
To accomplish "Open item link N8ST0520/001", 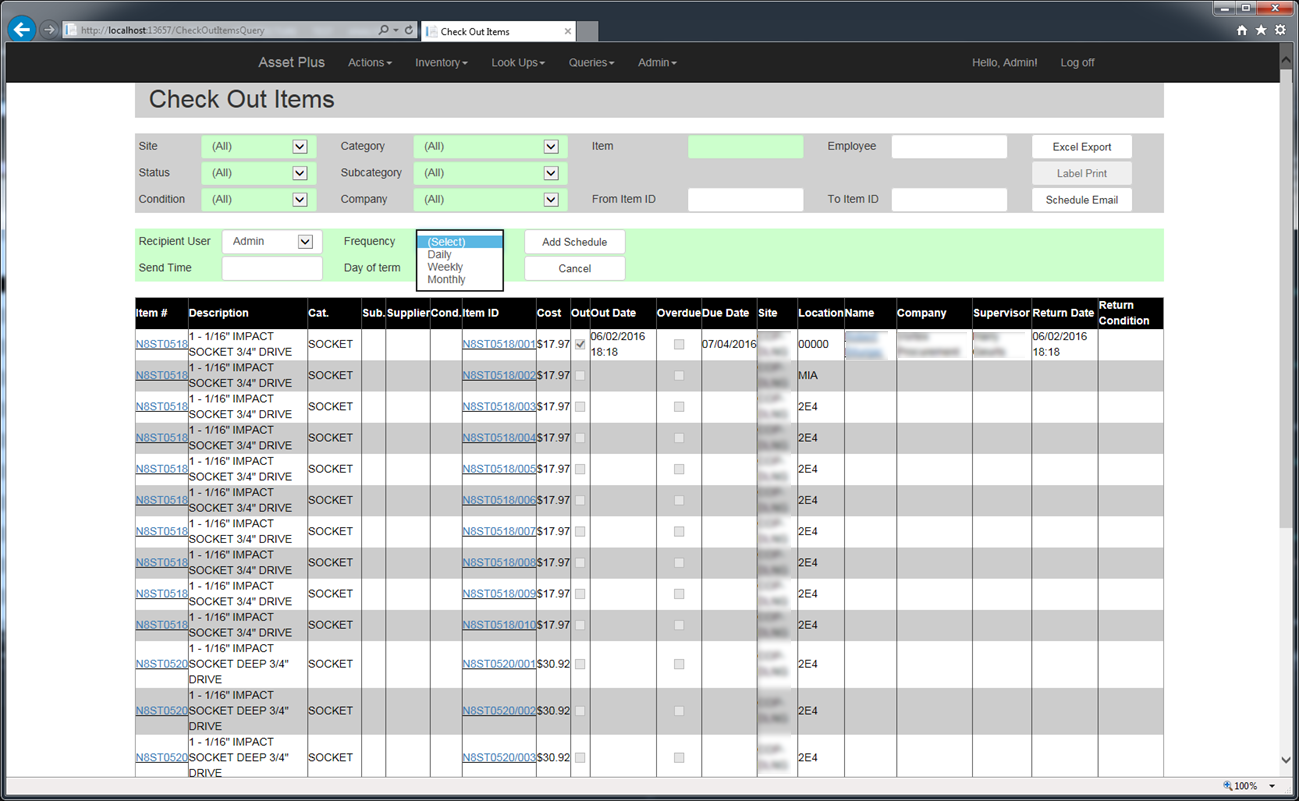I will click(x=499, y=664).
